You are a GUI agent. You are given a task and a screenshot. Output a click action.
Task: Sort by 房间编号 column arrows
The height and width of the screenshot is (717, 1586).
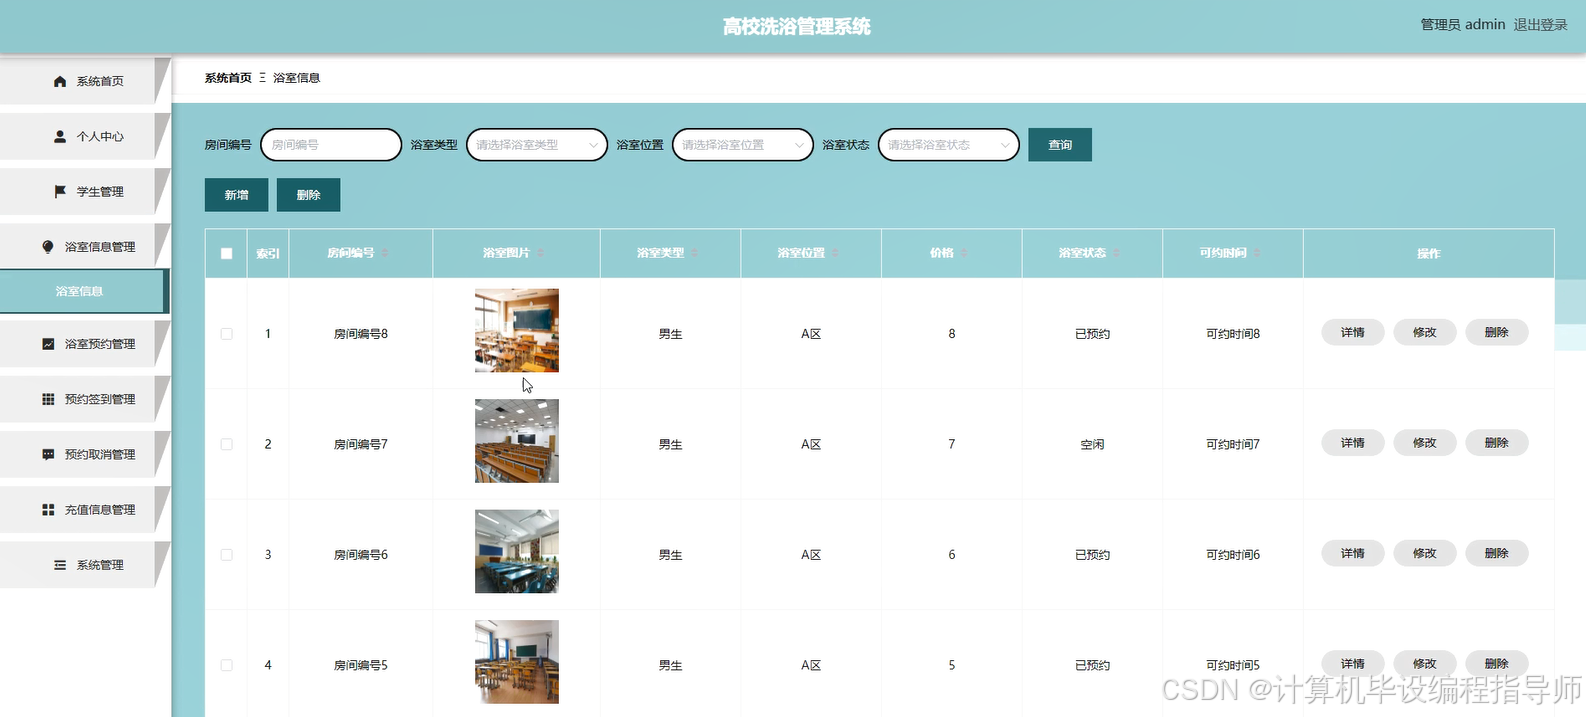pyautogui.click(x=385, y=253)
